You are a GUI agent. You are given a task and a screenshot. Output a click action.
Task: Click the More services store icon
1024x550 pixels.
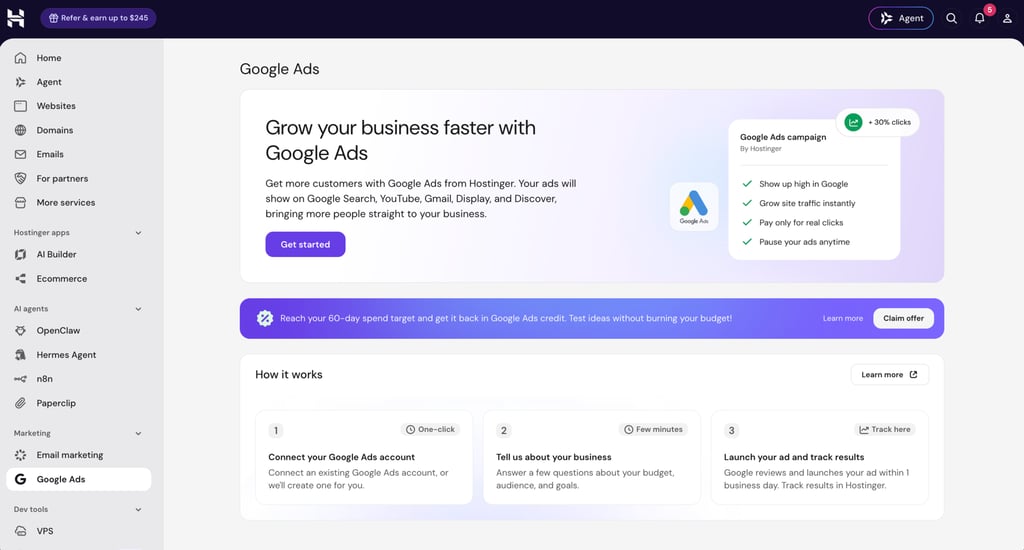pos(20,202)
